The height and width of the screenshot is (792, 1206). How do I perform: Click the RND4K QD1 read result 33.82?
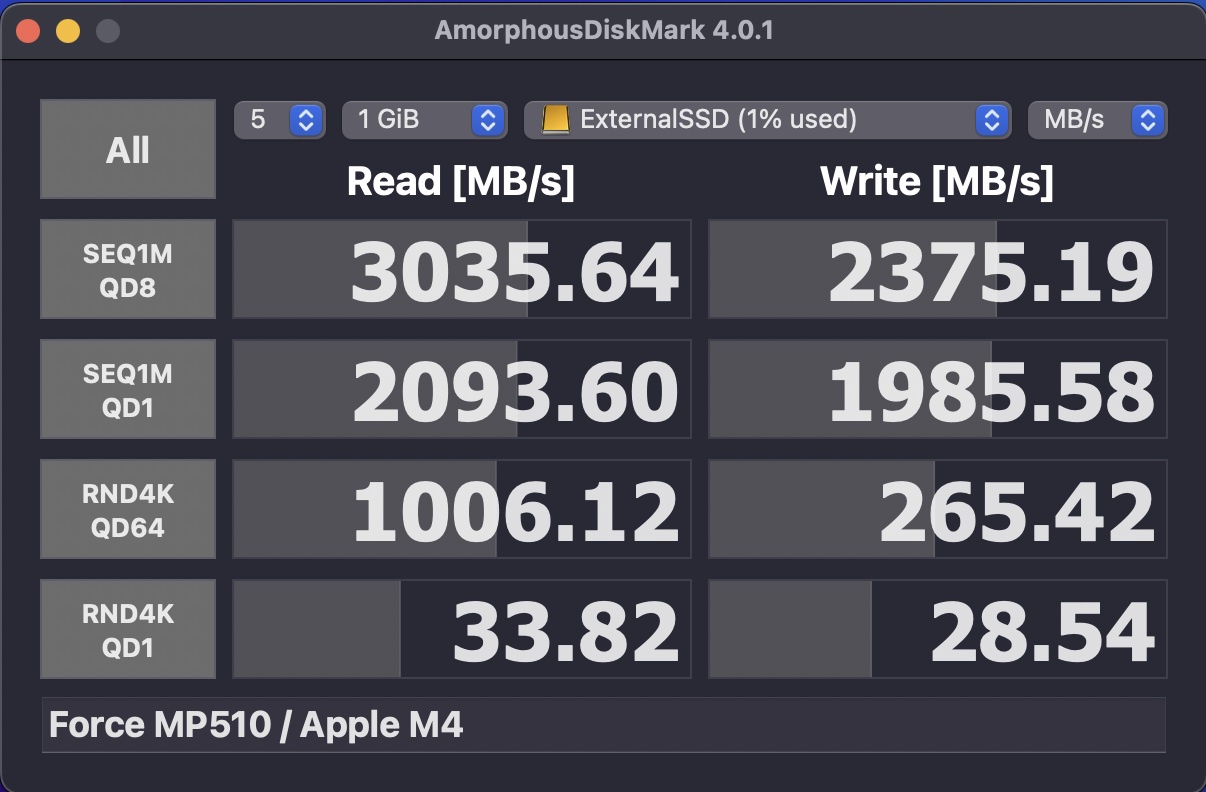462,630
